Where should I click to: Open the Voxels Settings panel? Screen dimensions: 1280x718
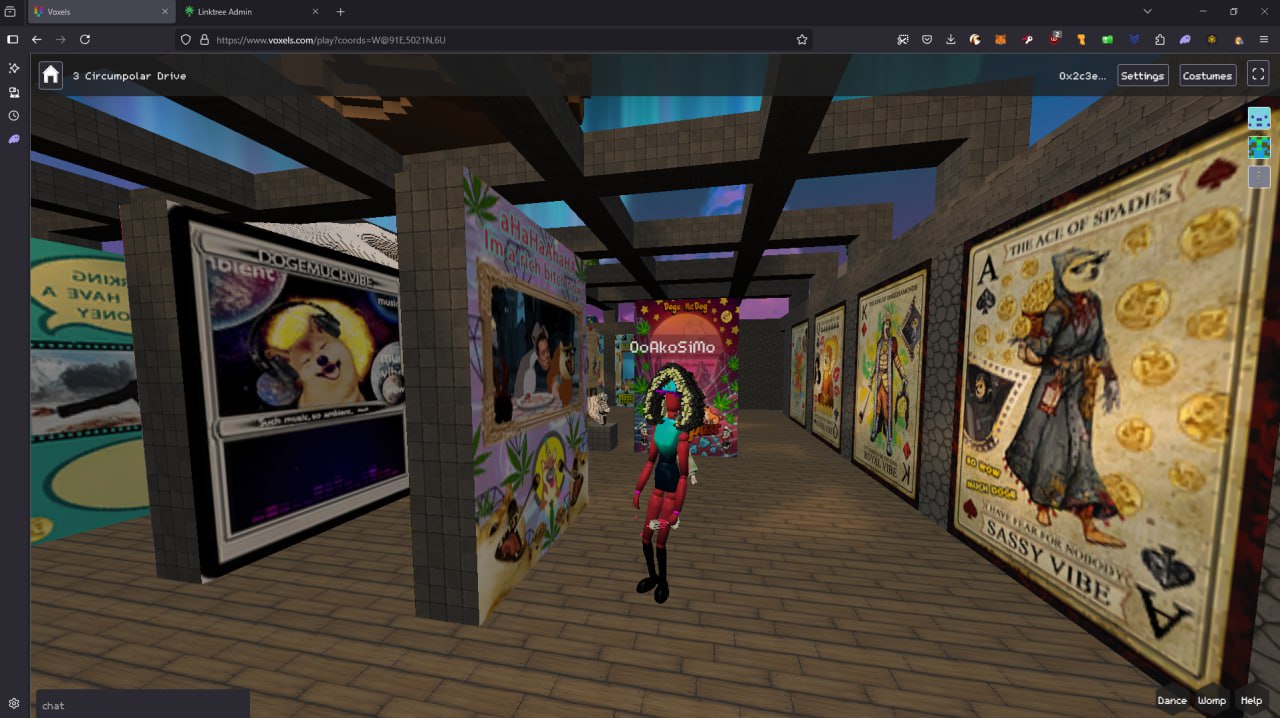1142,75
